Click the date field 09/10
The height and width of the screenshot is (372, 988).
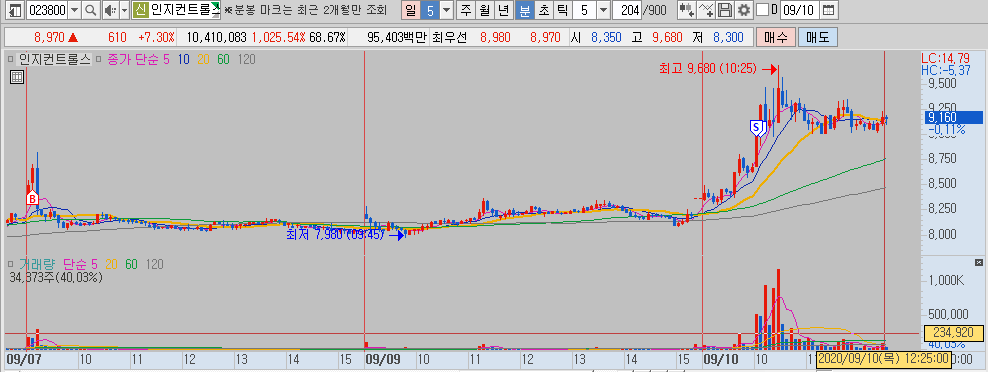(800, 10)
